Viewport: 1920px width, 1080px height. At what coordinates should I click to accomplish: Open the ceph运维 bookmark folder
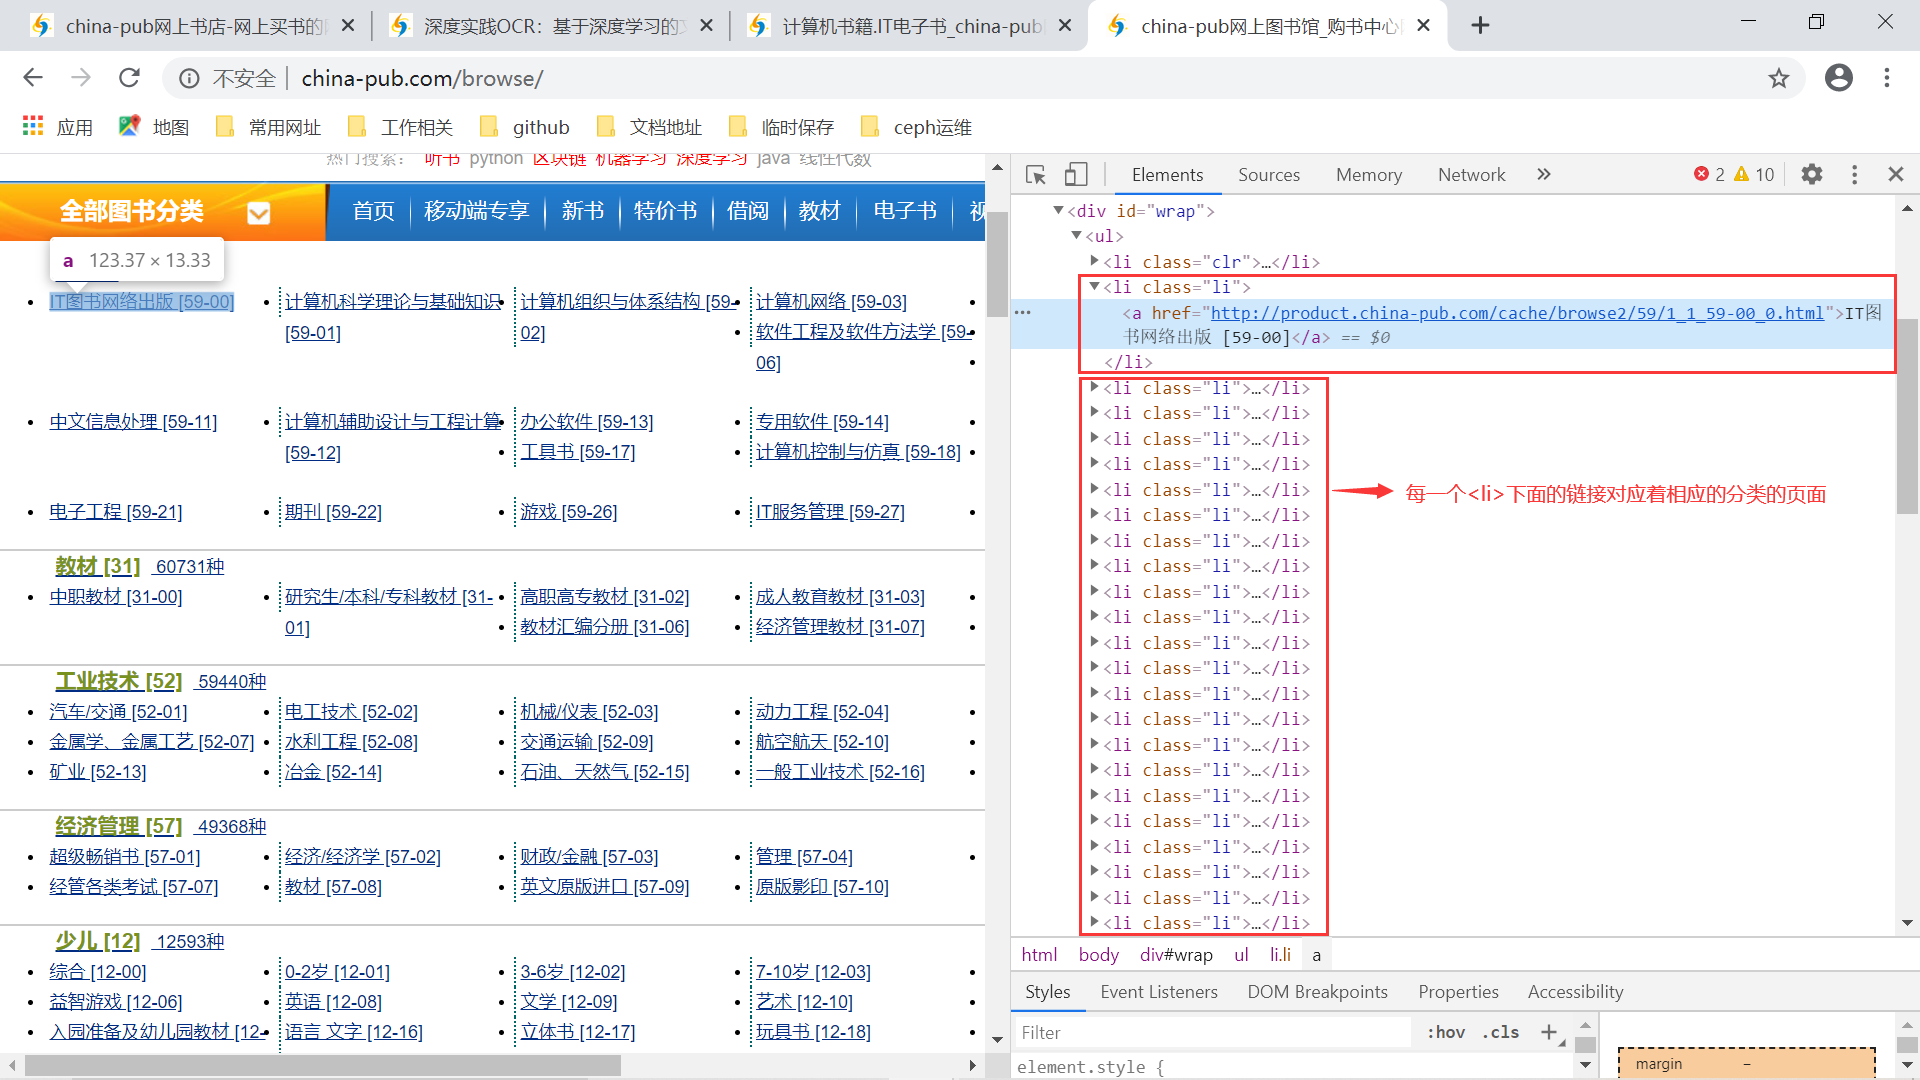pos(916,127)
